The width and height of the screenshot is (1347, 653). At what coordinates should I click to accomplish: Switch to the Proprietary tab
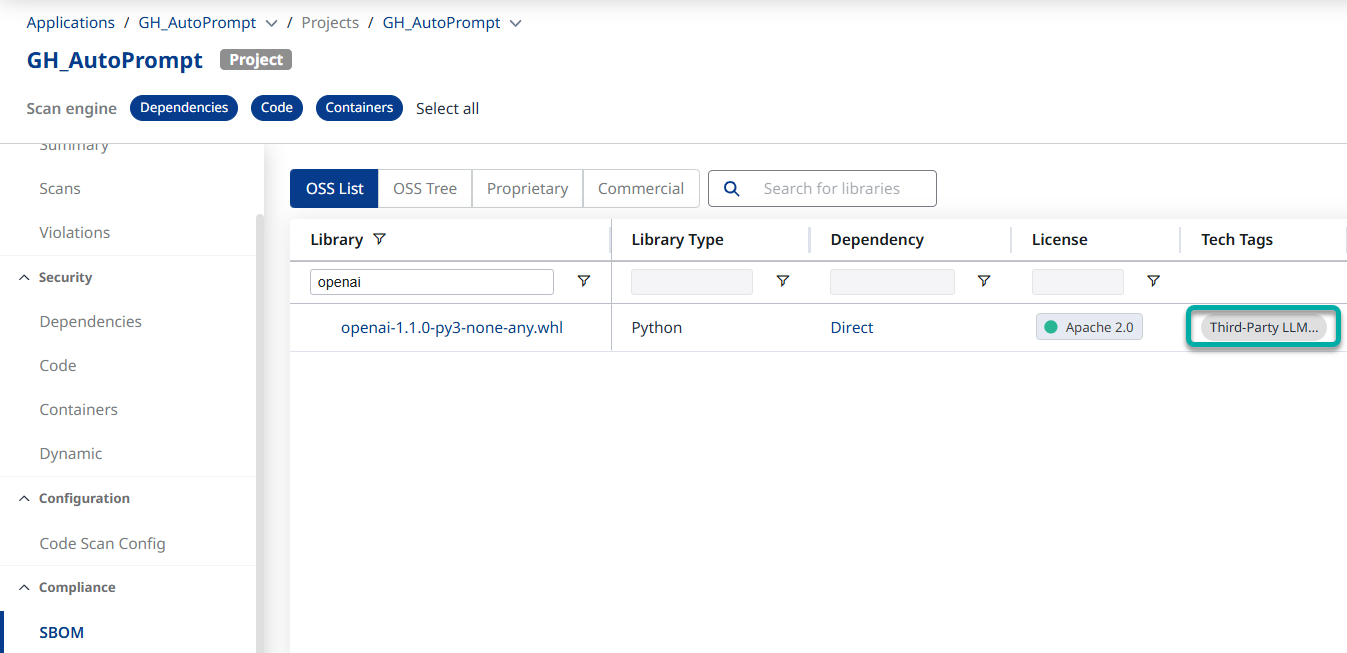point(527,189)
